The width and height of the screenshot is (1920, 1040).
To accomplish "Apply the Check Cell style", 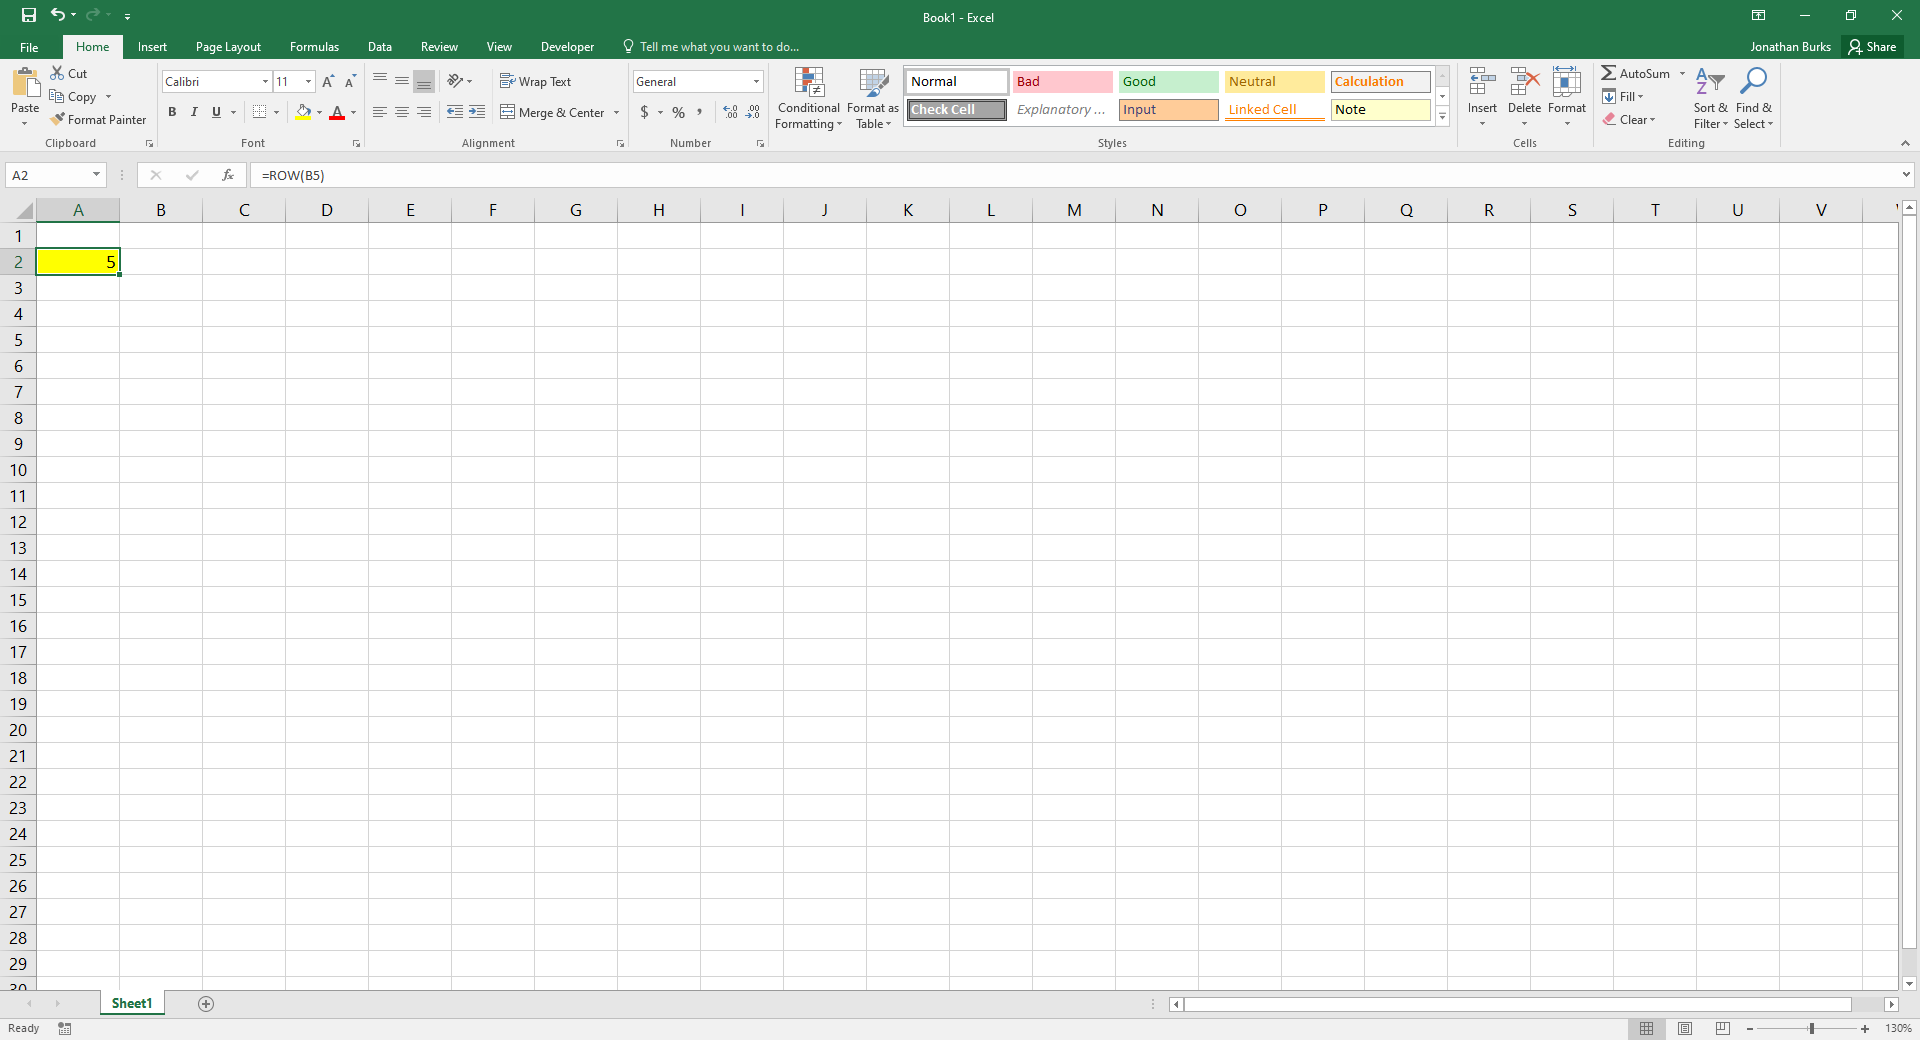I will tap(957, 109).
